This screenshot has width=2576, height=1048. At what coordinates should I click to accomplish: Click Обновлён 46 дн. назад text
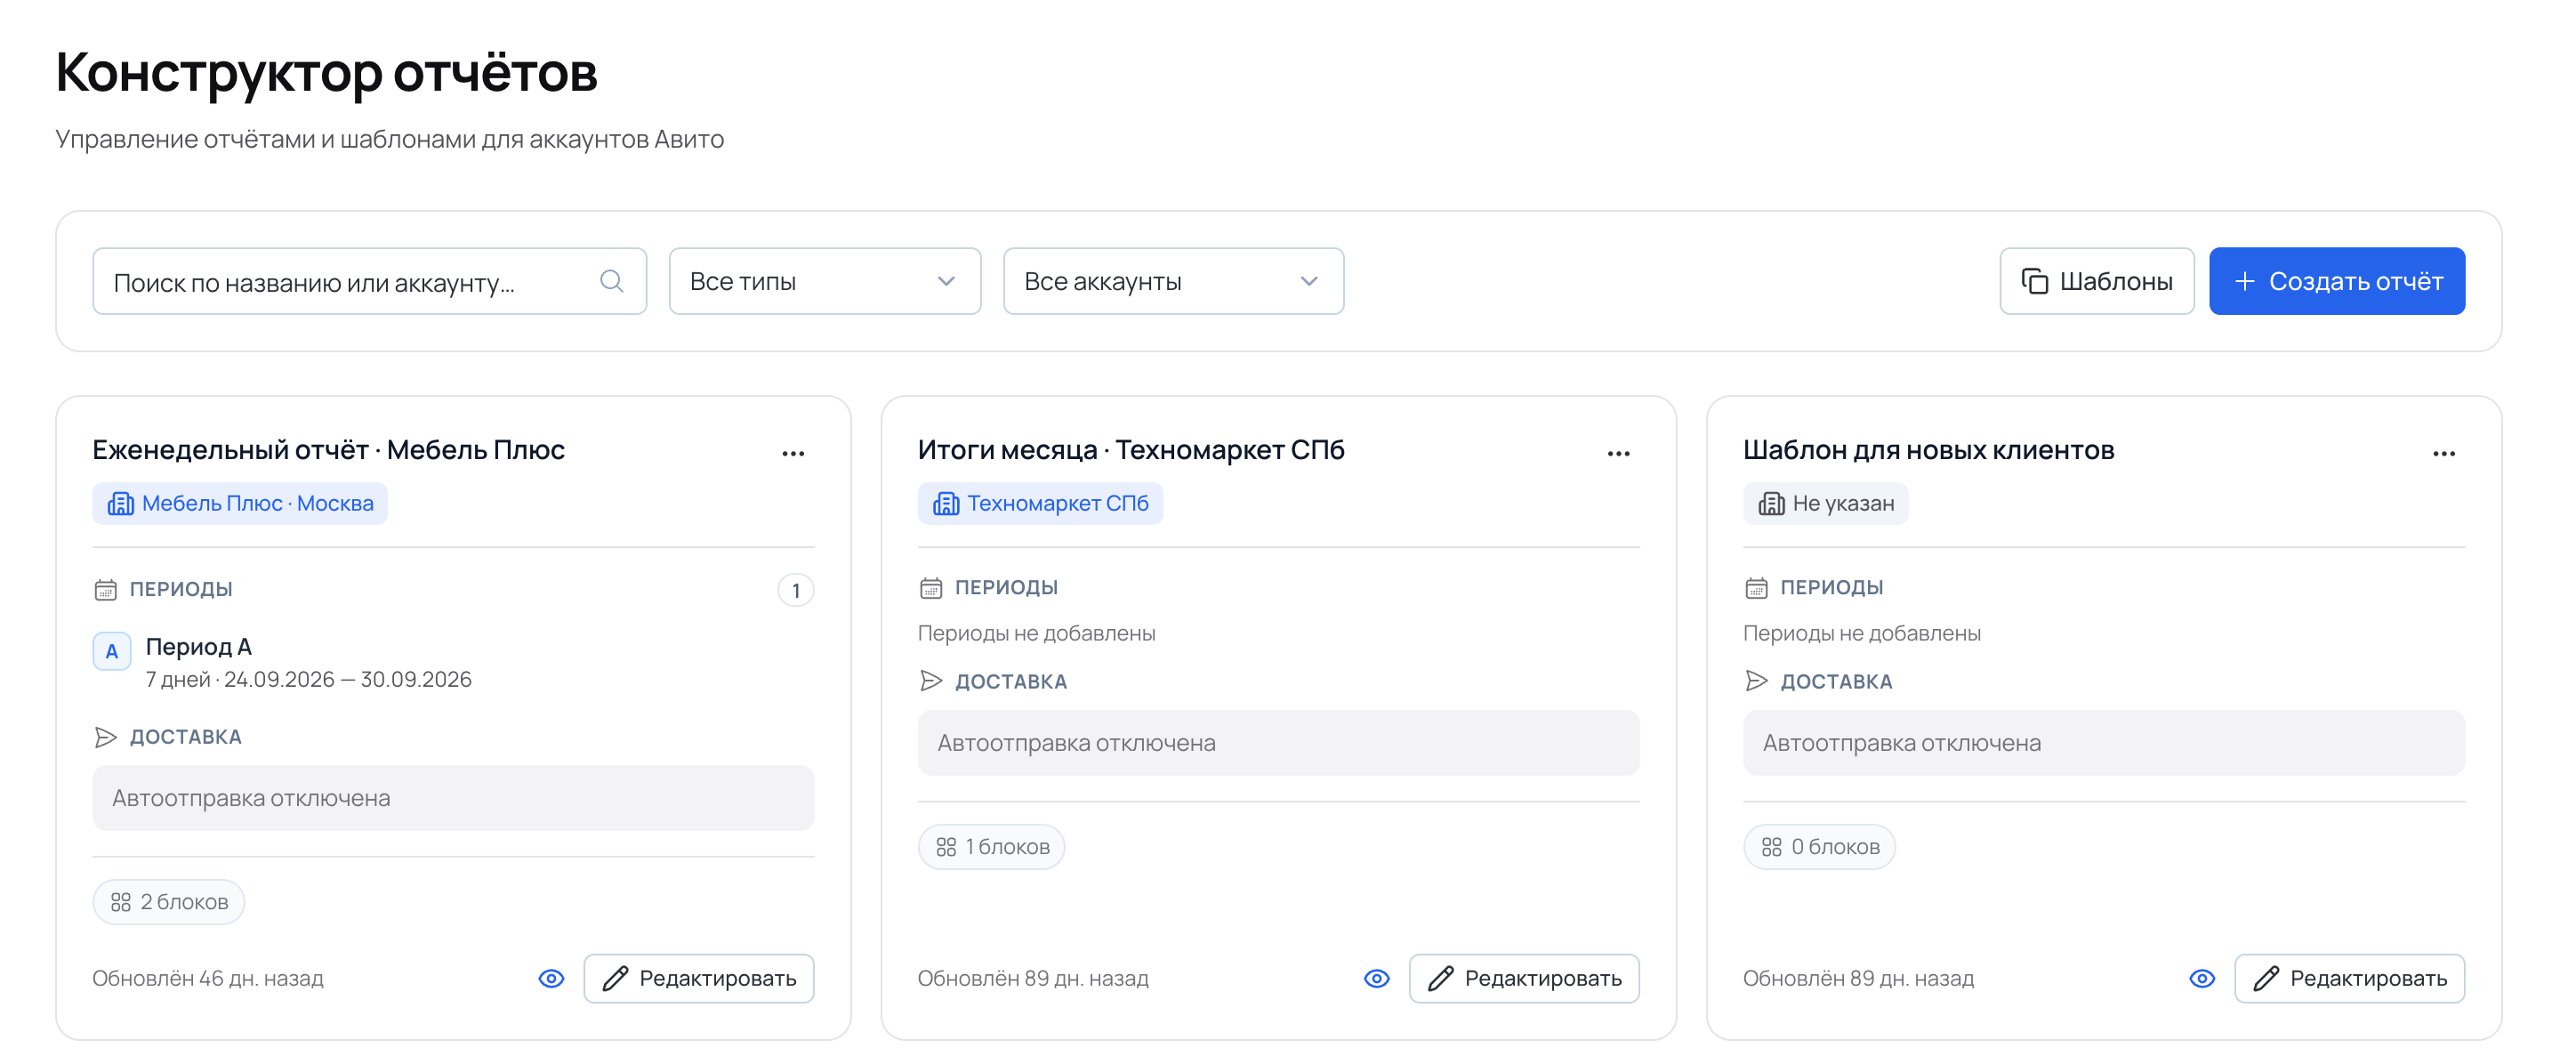tap(208, 977)
